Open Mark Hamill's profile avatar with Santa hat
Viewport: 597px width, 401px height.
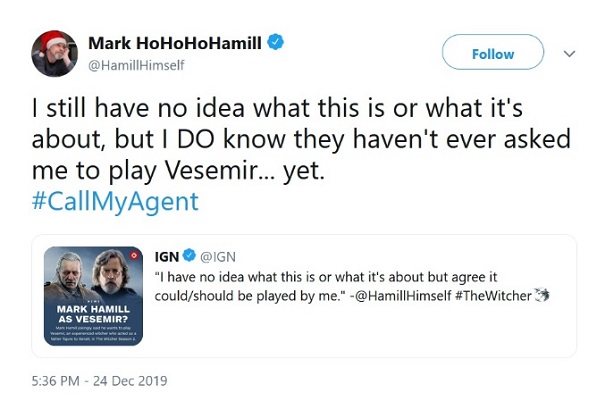pyautogui.click(x=54, y=54)
